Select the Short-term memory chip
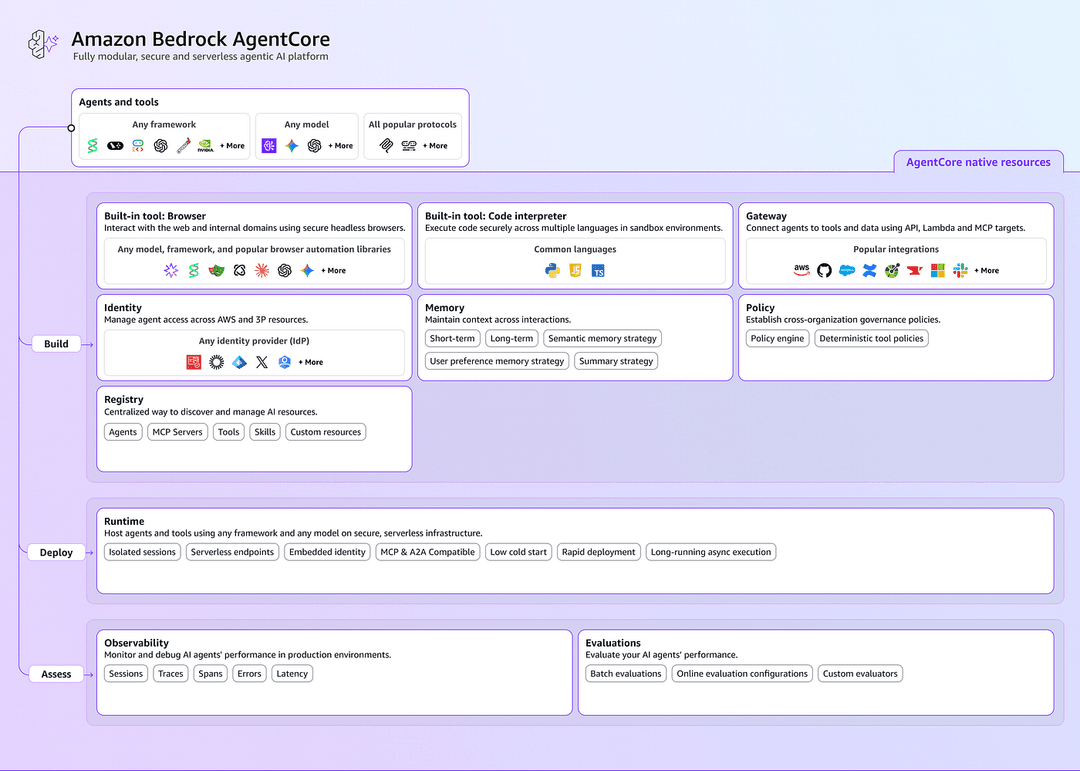The image size is (1080, 771). (x=453, y=338)
